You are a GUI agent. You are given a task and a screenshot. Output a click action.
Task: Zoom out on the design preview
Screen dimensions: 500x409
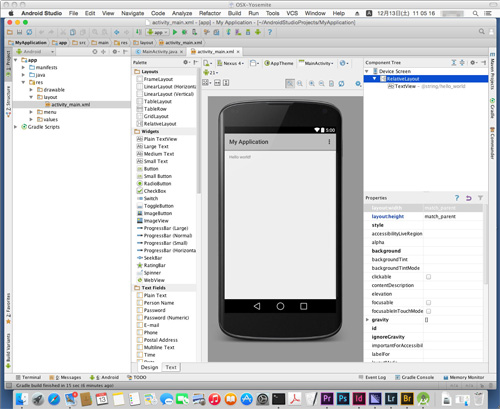[x=321, y=83]
